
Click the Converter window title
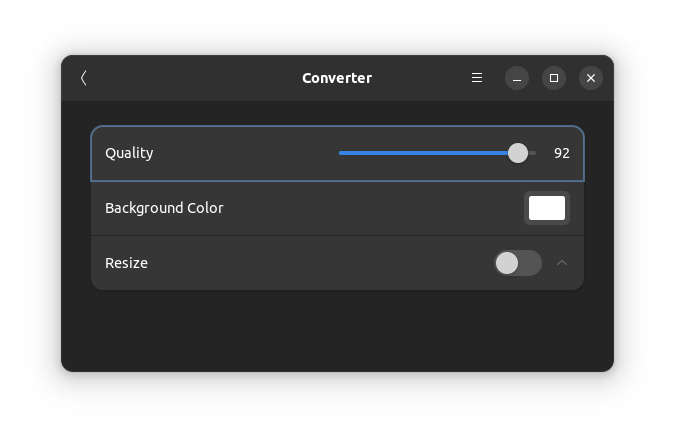[x=337, y=78]
